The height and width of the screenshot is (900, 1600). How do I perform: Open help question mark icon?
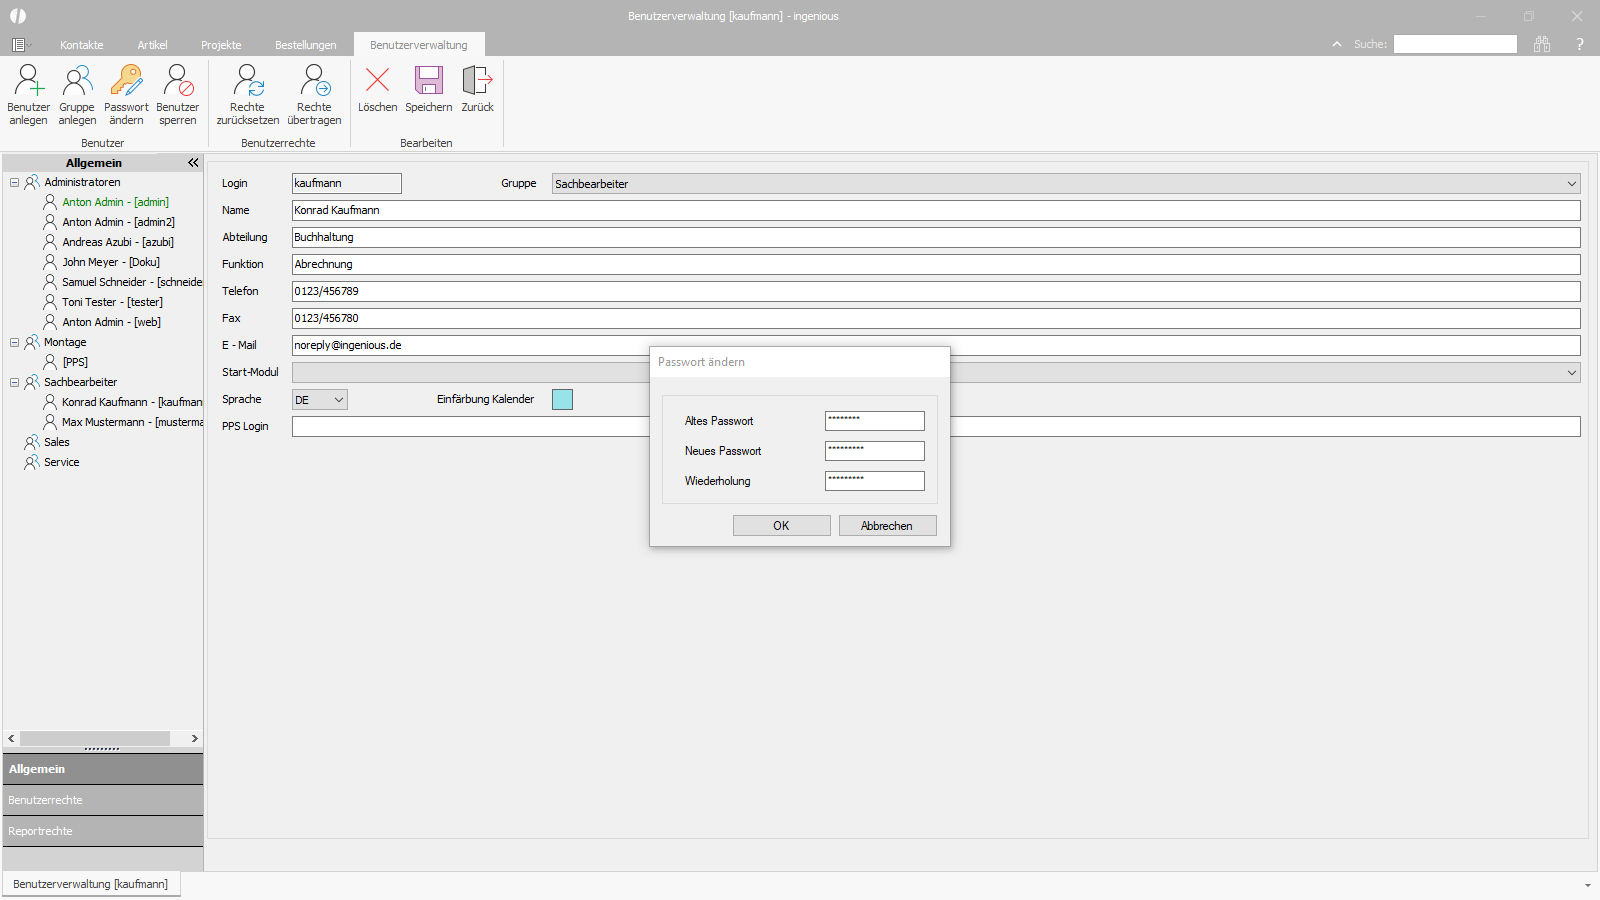click(1580, 44)
